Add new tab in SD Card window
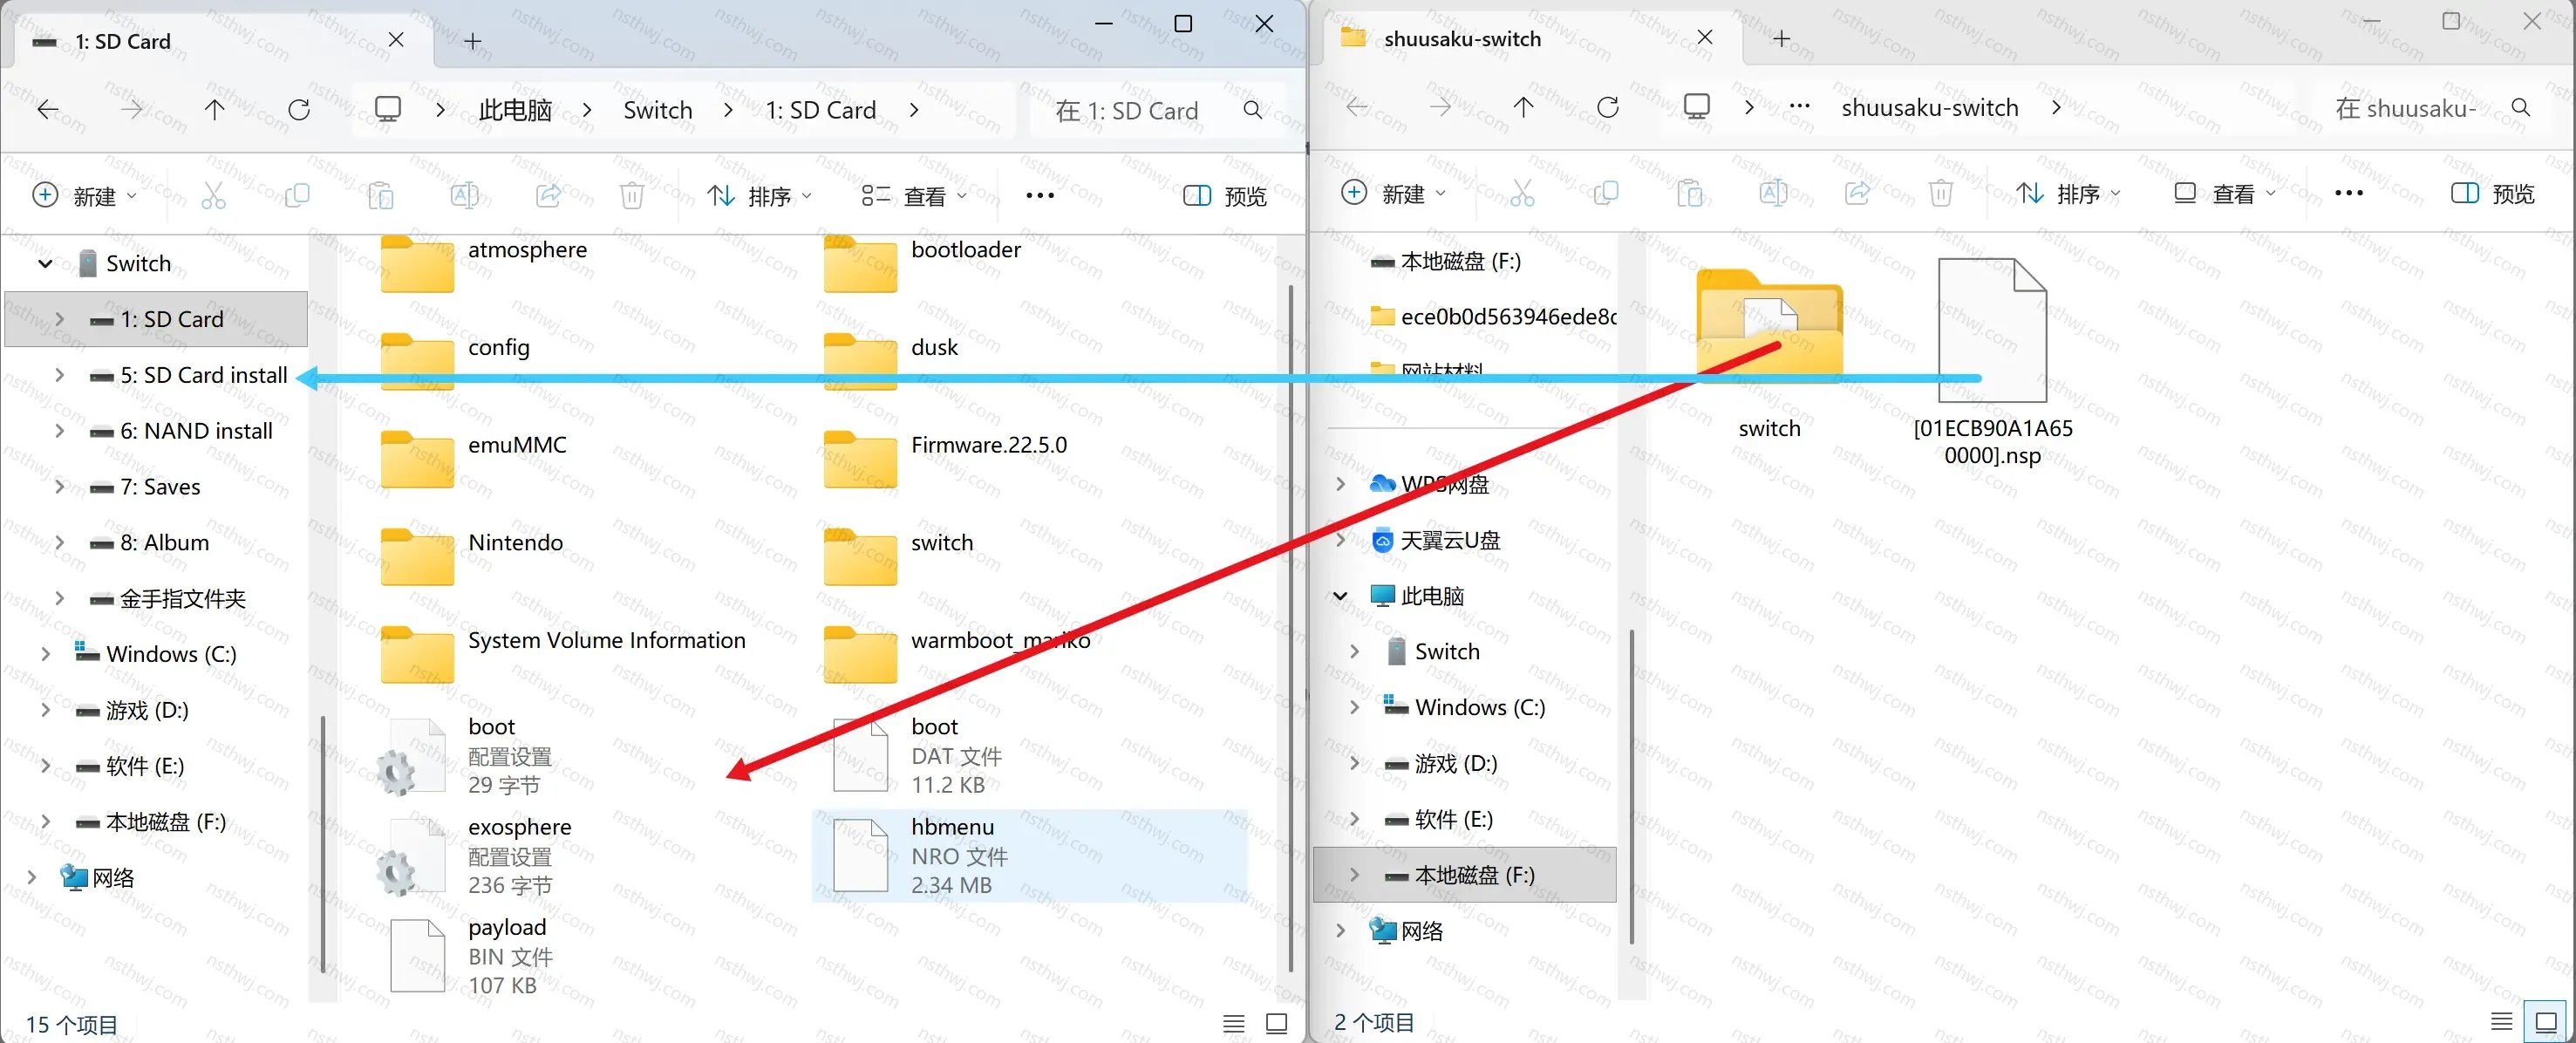Screen dimensions: 2576x1043 tap(473, 41)
